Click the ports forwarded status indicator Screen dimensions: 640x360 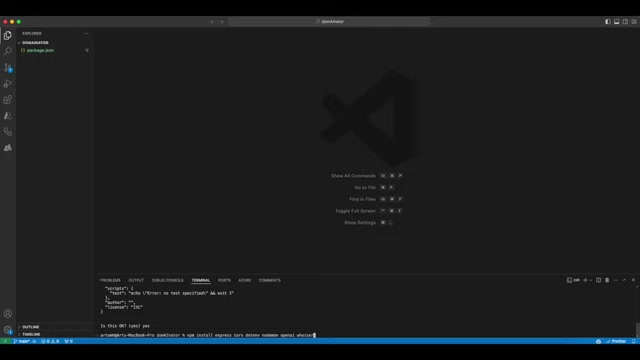69,341
